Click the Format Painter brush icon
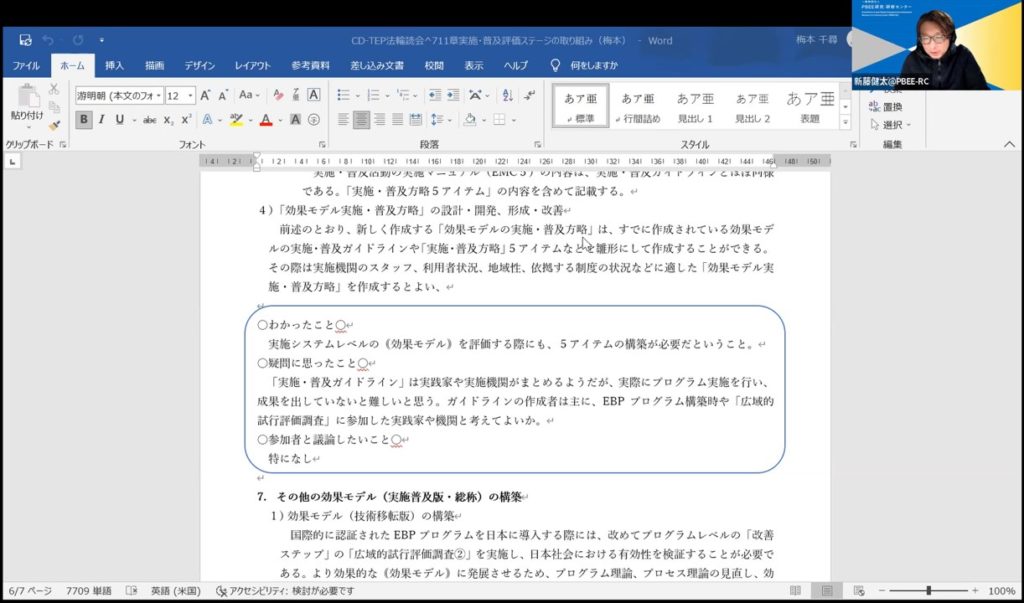 click(55, 127)
